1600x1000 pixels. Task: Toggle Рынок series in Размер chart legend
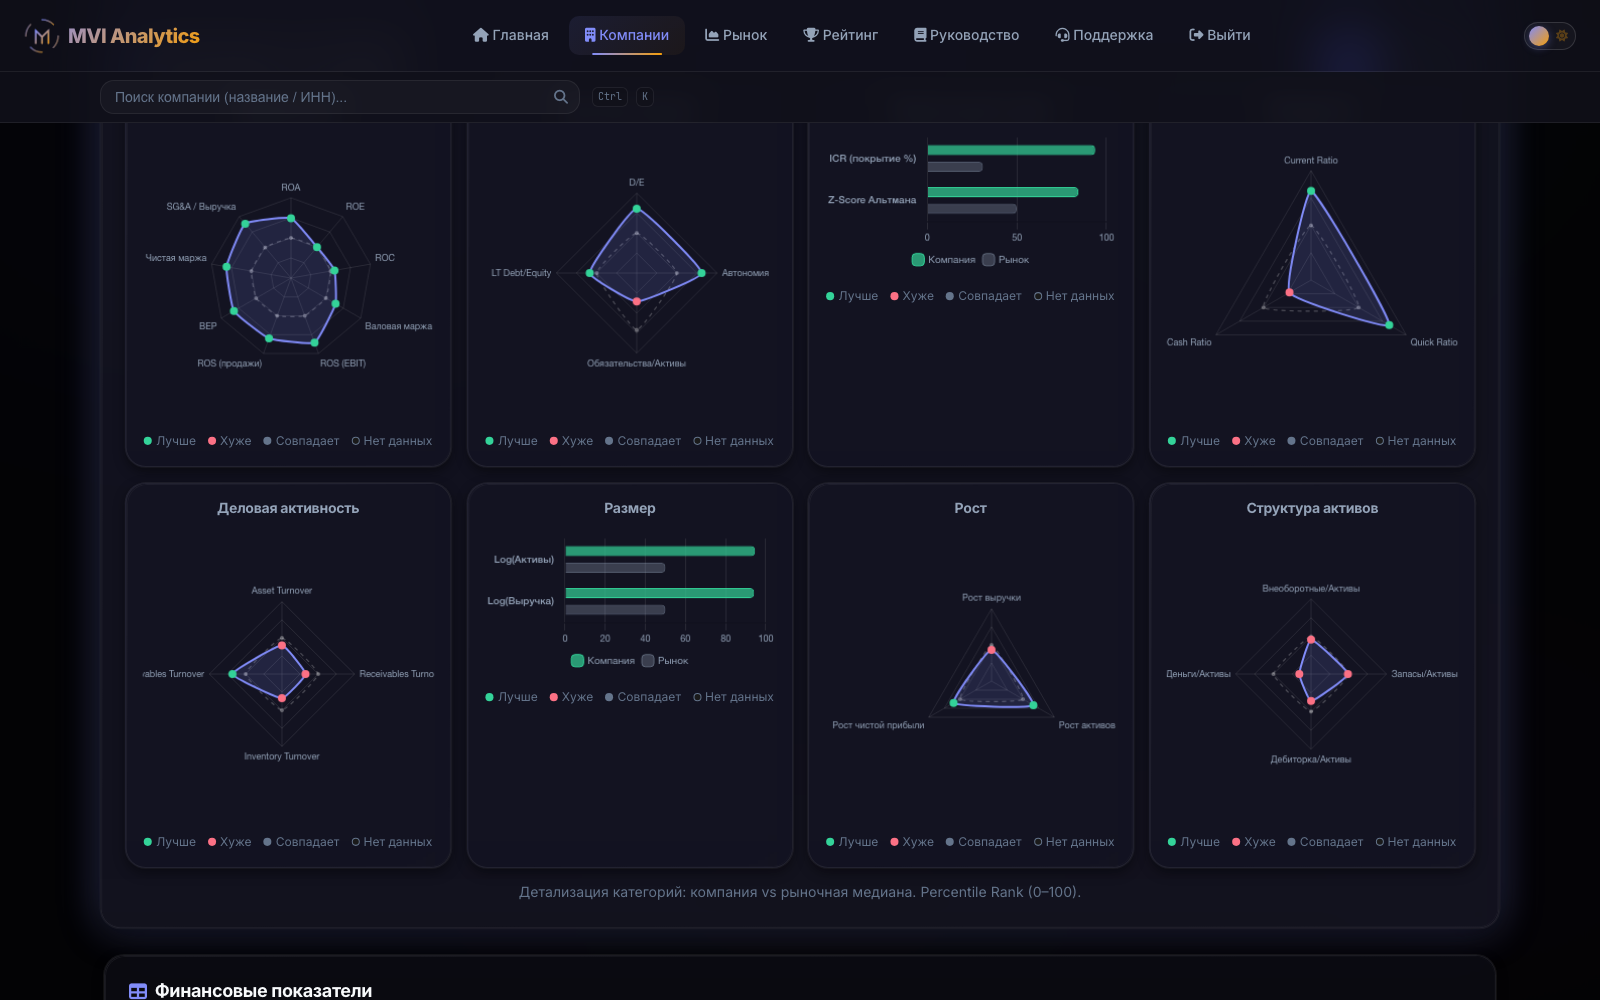(x=664, y=661)
